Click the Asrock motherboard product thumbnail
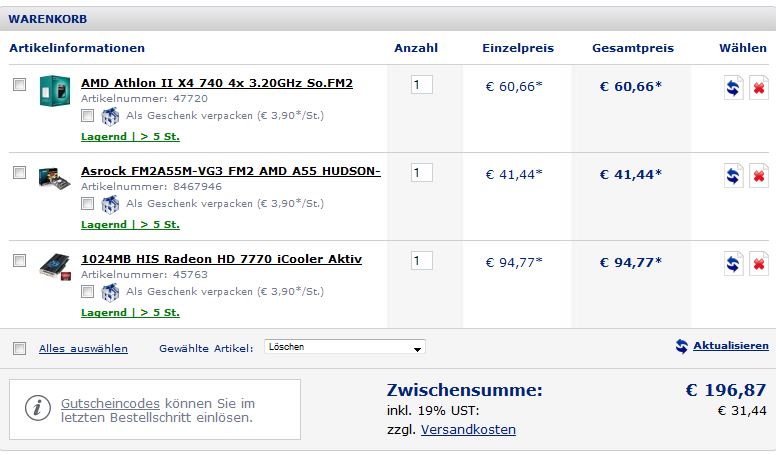Viewport: 776px width, 455px height. (54, 178)
